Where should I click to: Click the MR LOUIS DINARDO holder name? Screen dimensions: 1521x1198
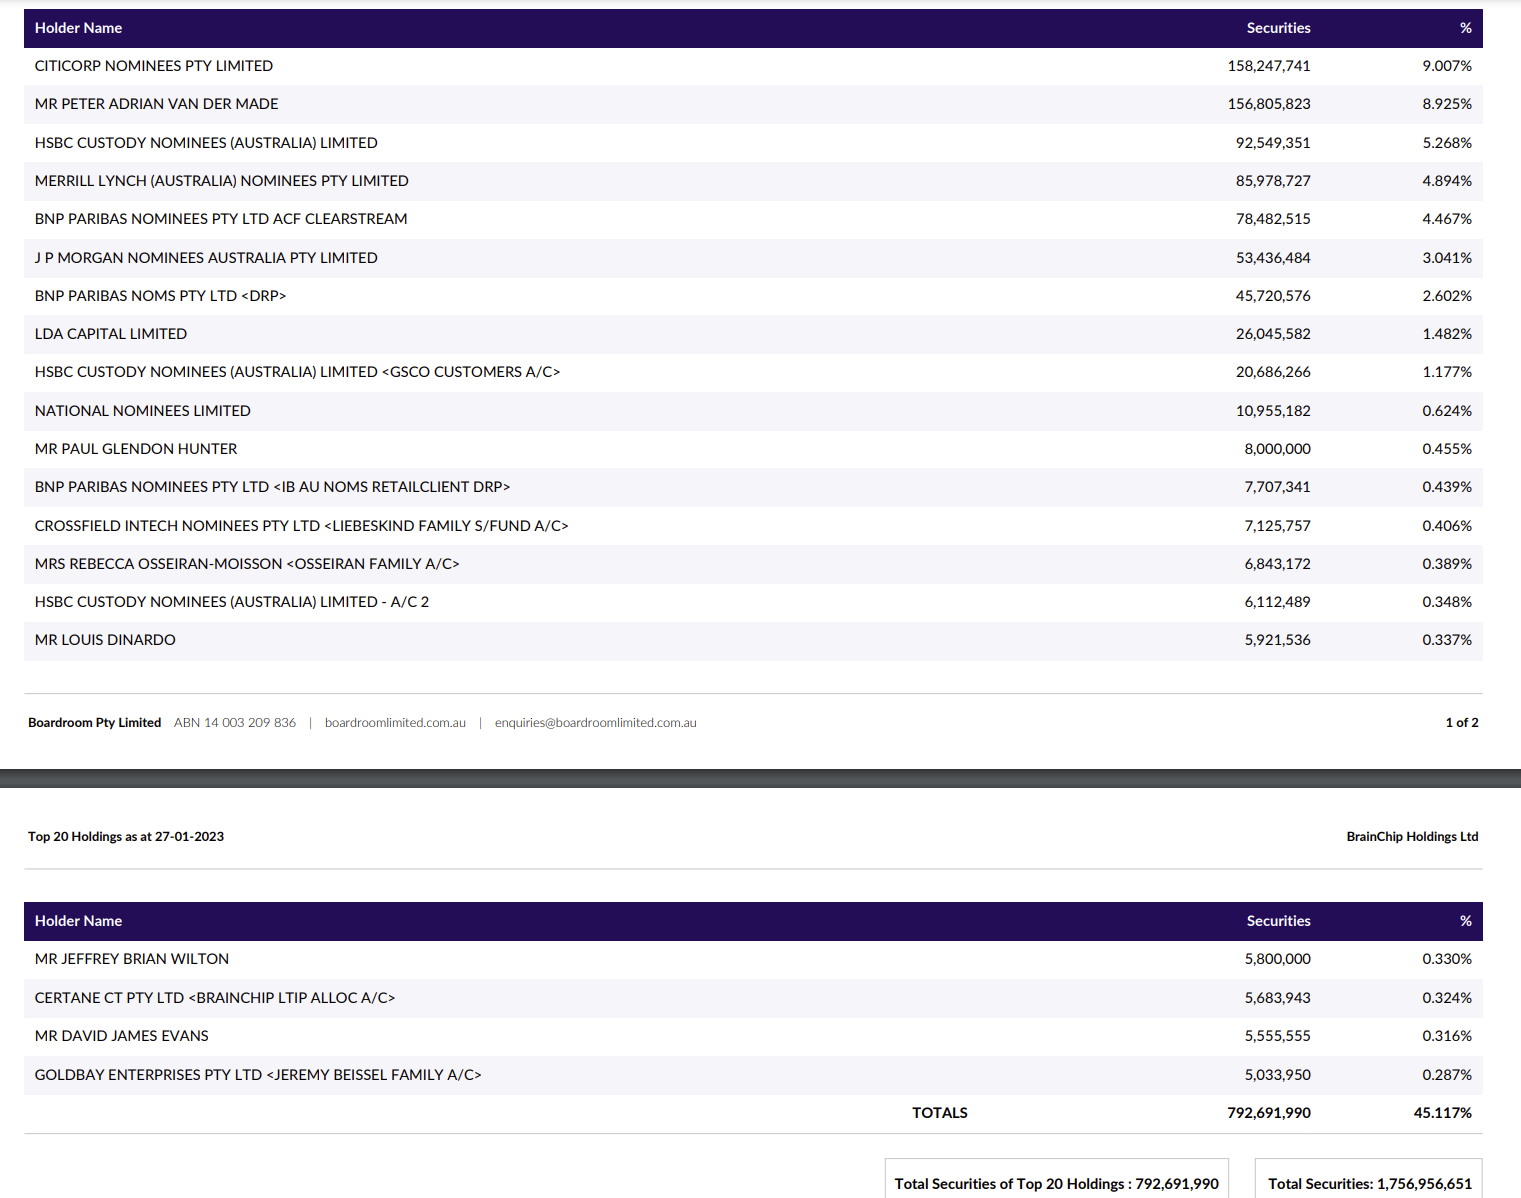[x=105, y=640]
